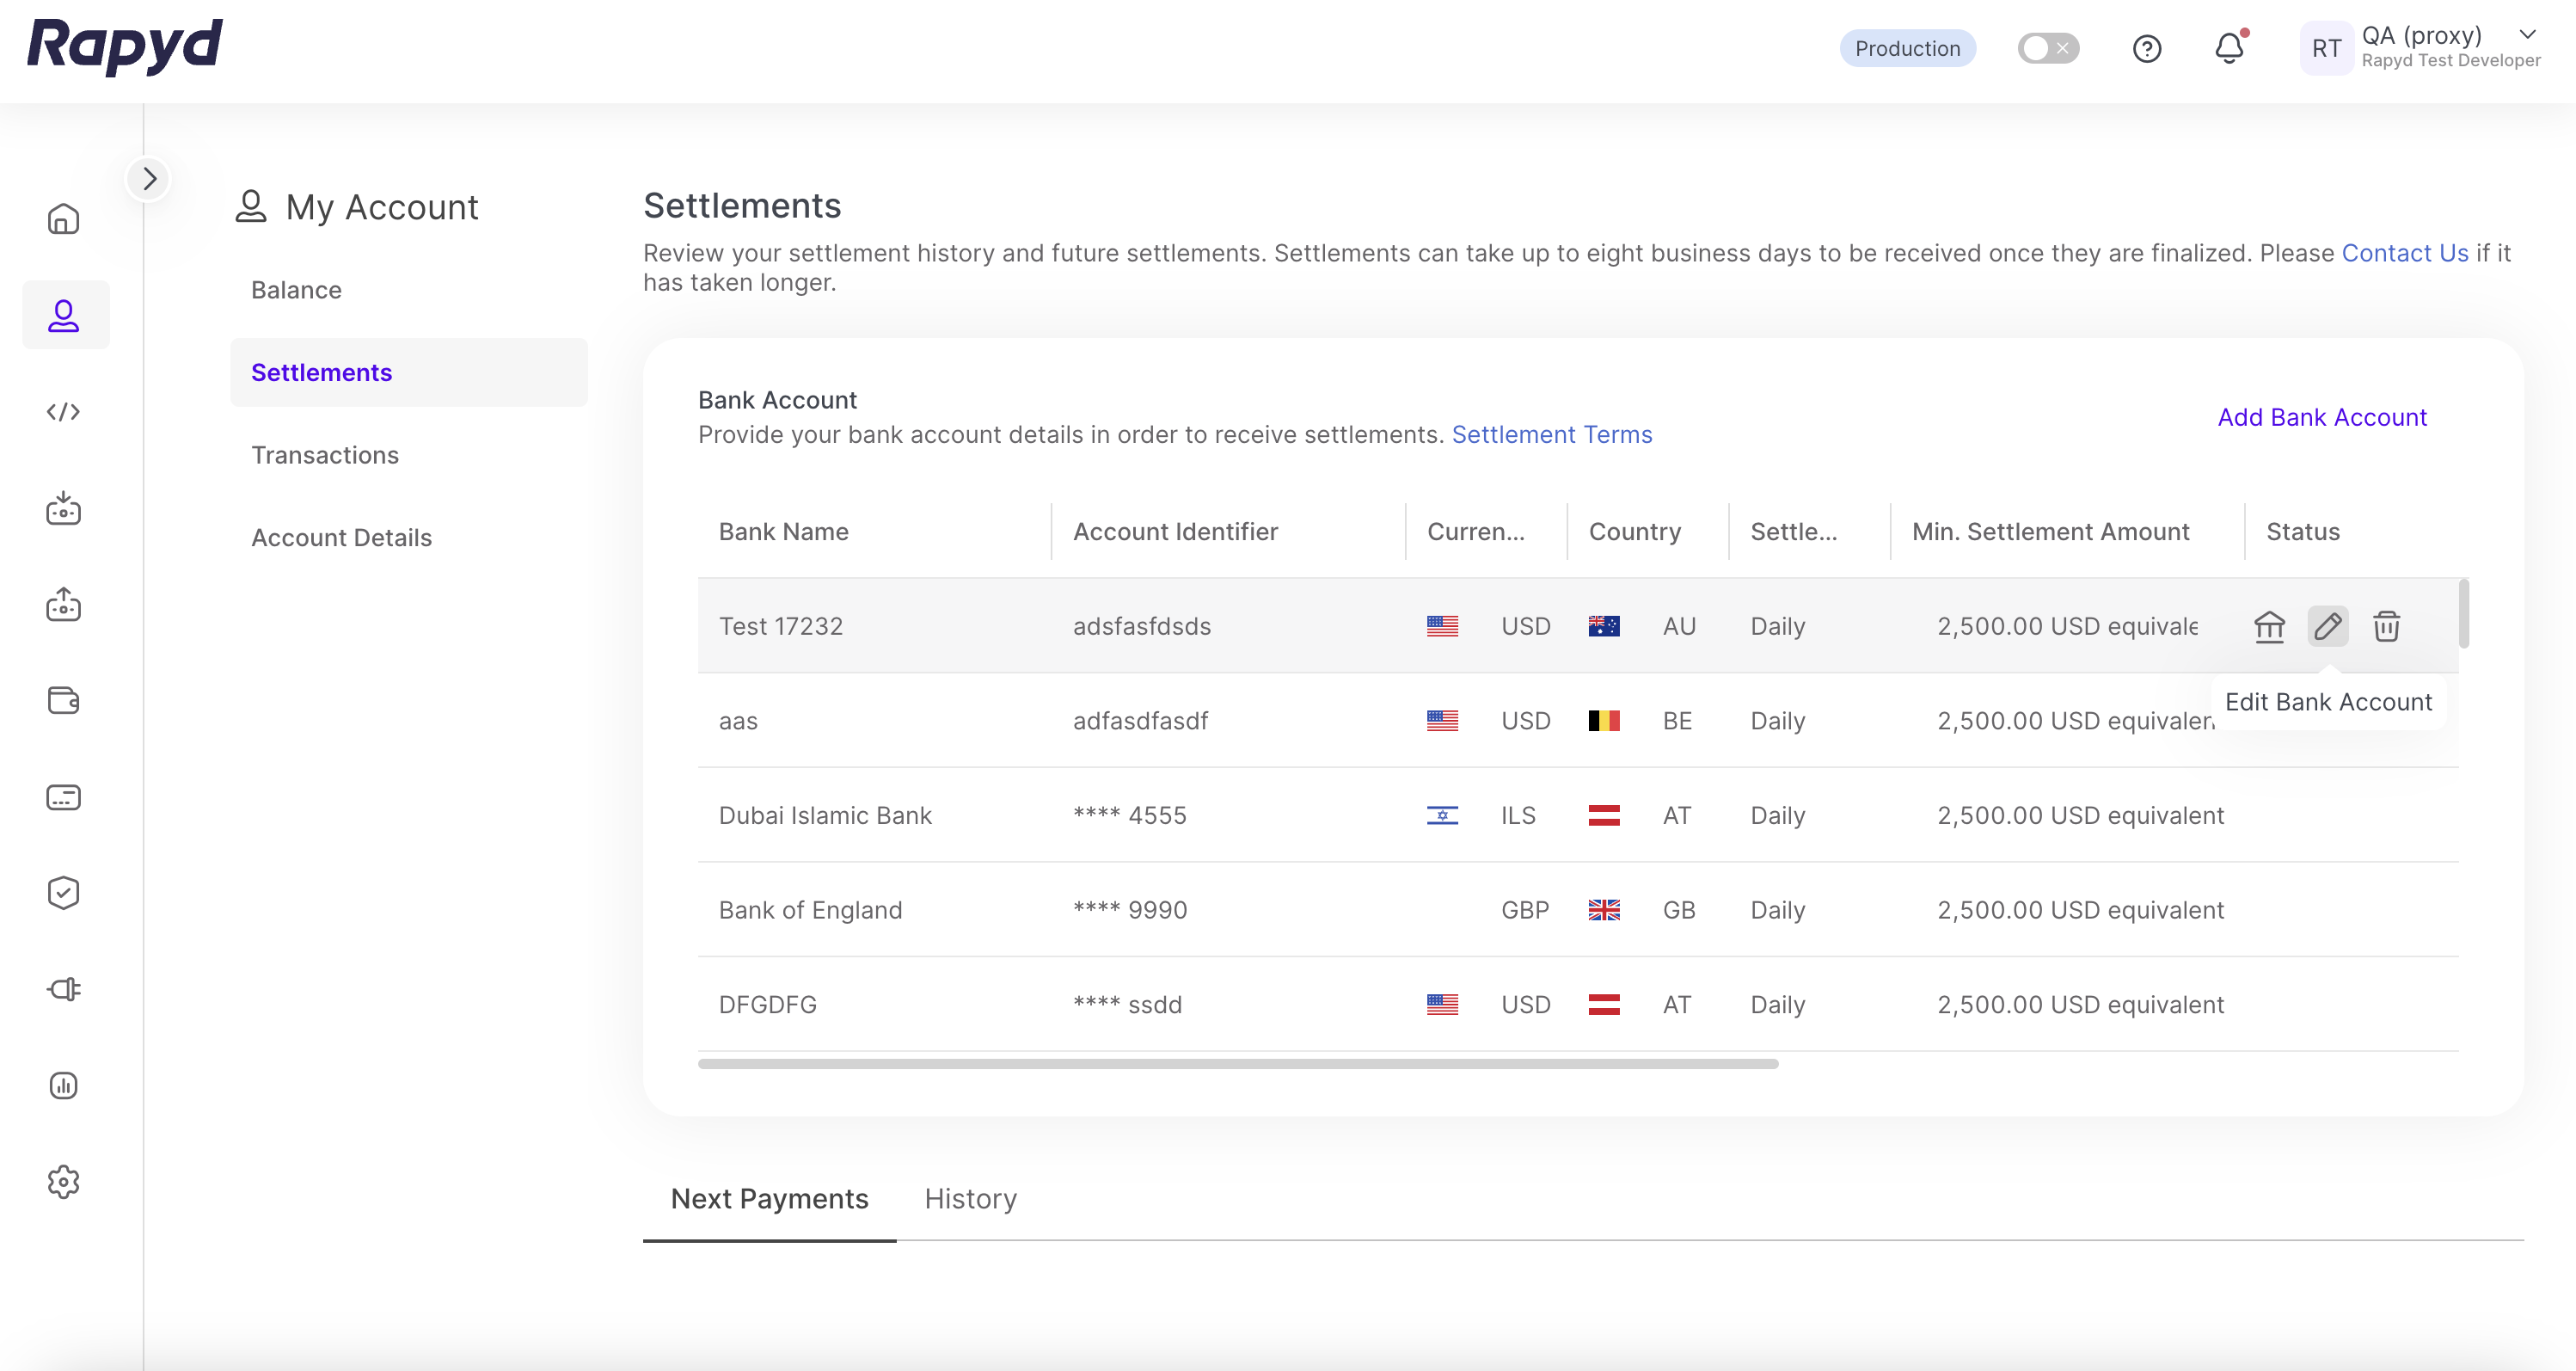
Task: Open the shield checkmark sidebar icon
Action: (x=63, y=893)
